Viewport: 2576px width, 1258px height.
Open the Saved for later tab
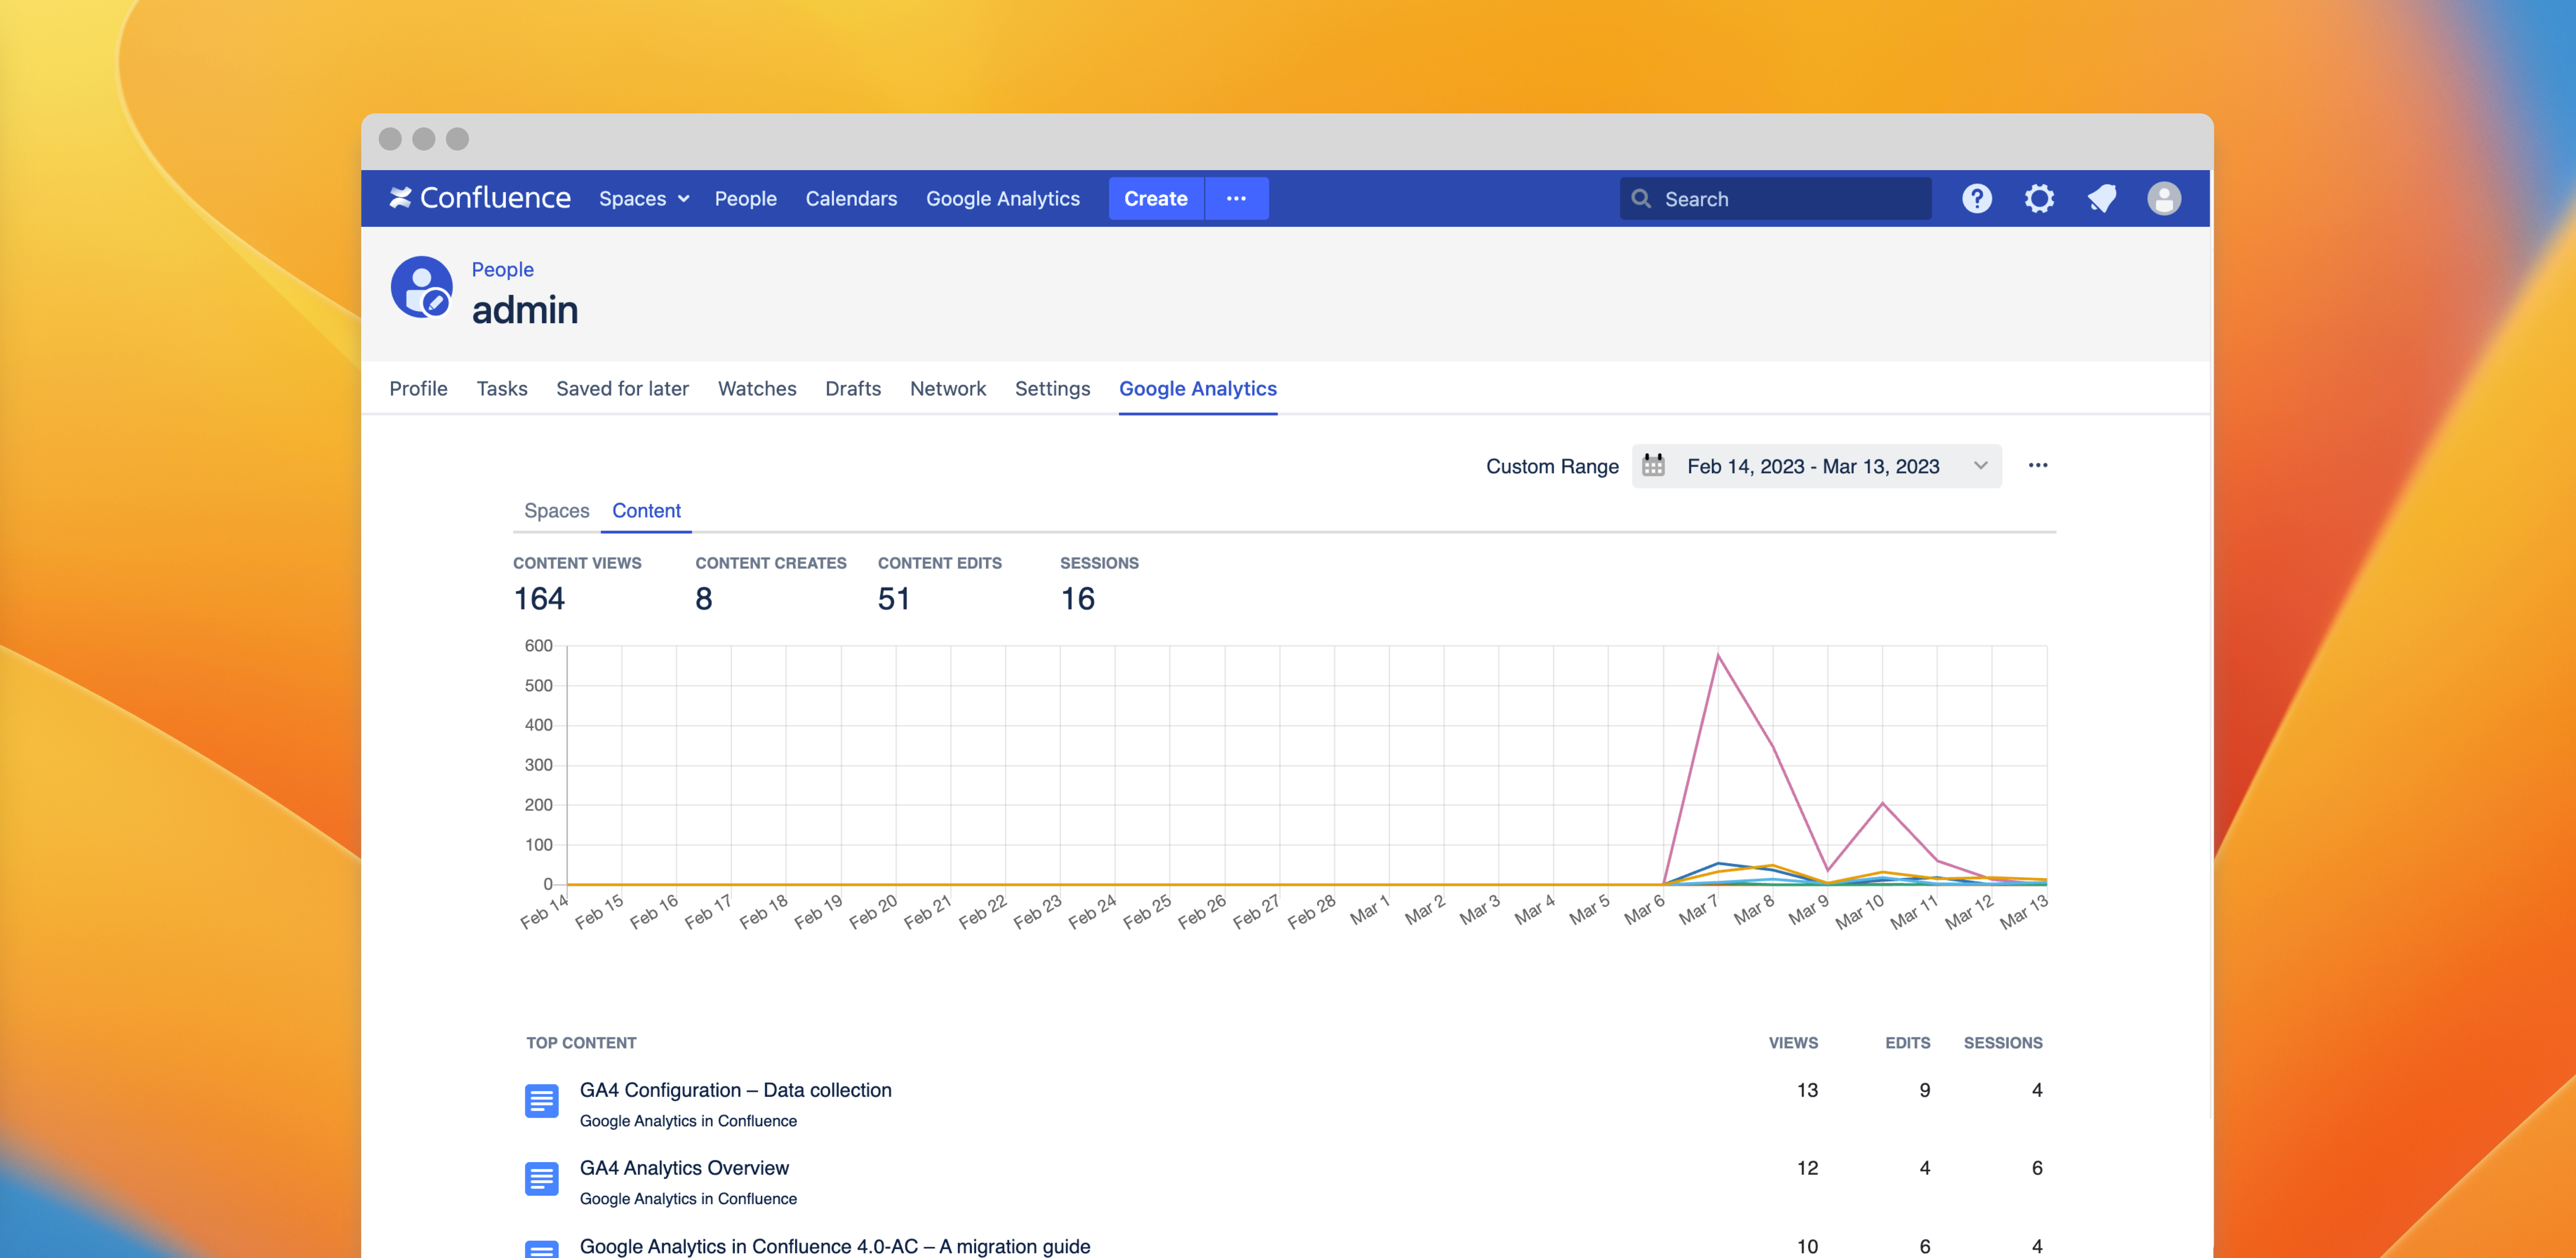click(x=622, y=388)
